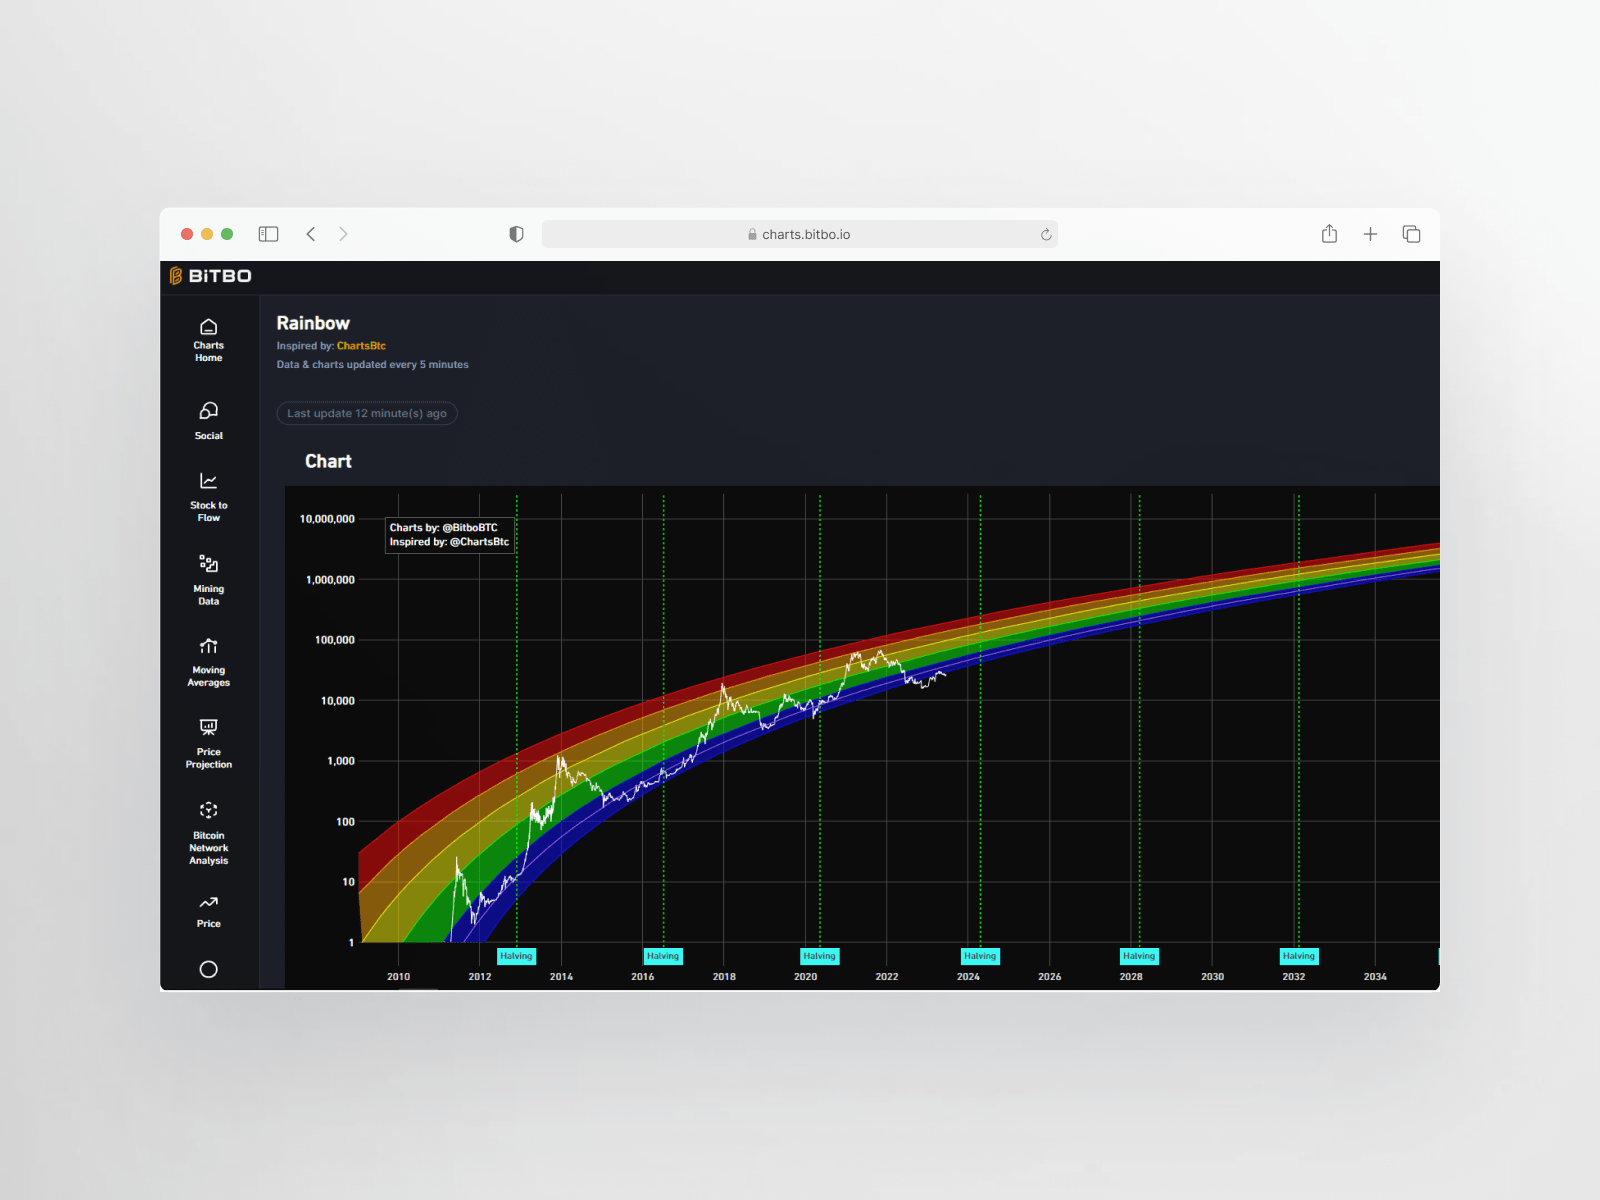The width and height of the screenshot is (1600, 1200).
Task: Click the privacy shield icon
Action: coord(516,234)
